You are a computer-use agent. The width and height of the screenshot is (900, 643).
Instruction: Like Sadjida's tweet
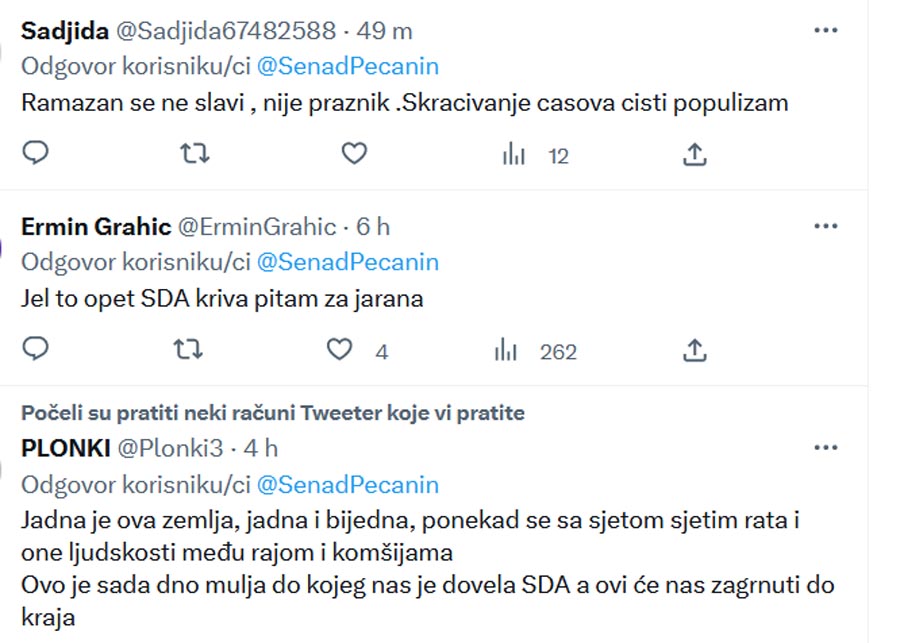coord(354,153)
